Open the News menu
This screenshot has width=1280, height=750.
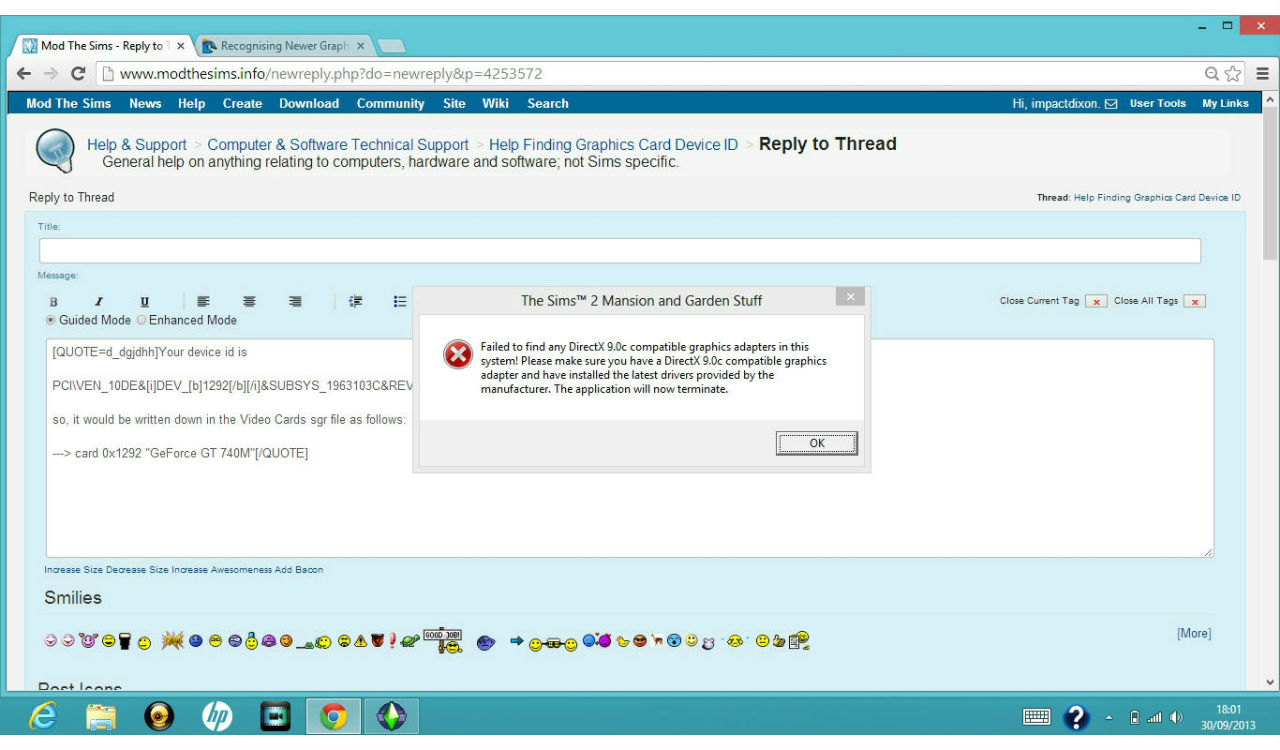pos(145,103)
